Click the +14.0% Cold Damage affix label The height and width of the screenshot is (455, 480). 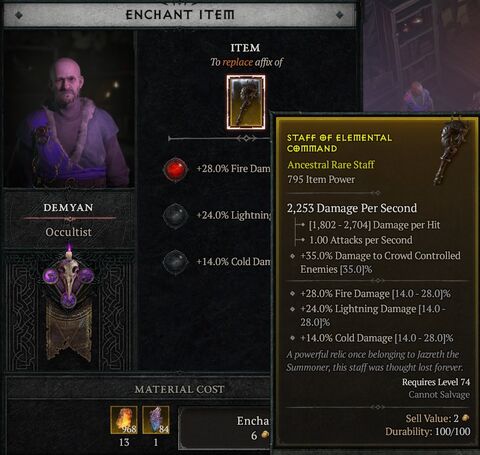pos(233,262)
